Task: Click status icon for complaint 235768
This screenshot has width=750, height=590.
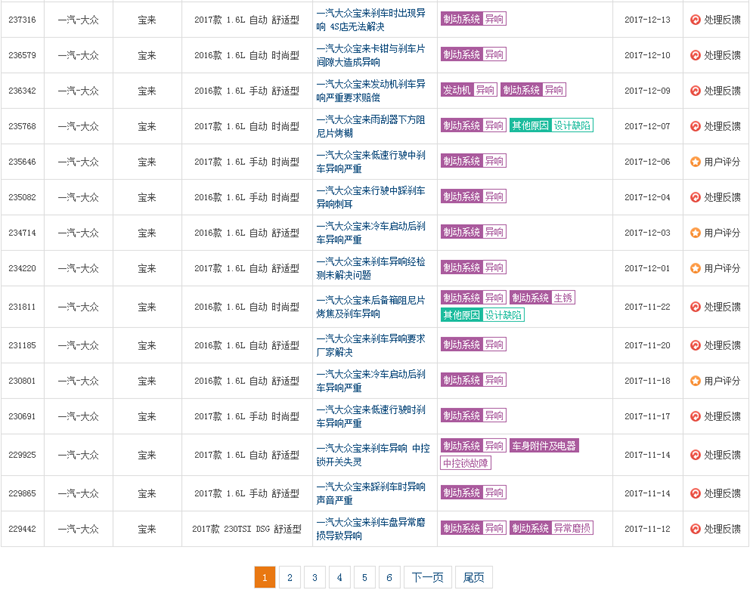Action: pyautogui.click(x=695, y=126)
